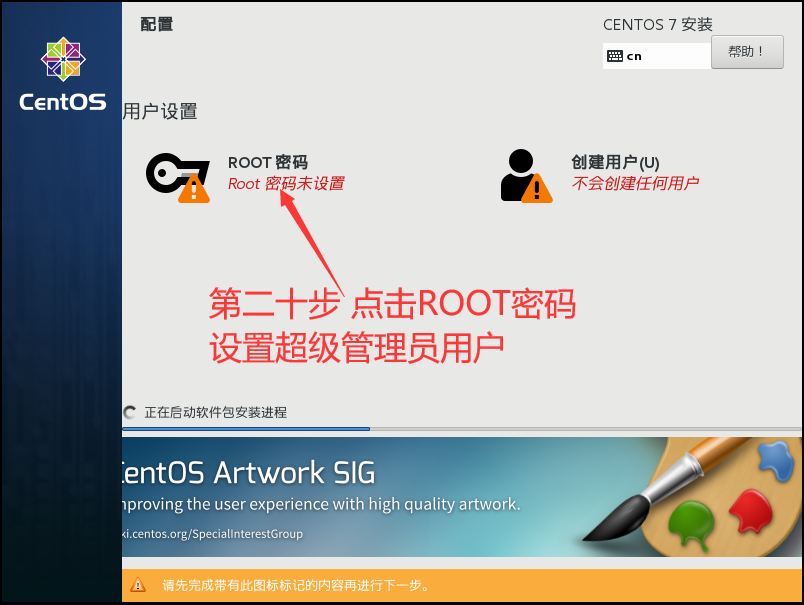Click the CentOS Artwork SIG banner

(461, 497)
